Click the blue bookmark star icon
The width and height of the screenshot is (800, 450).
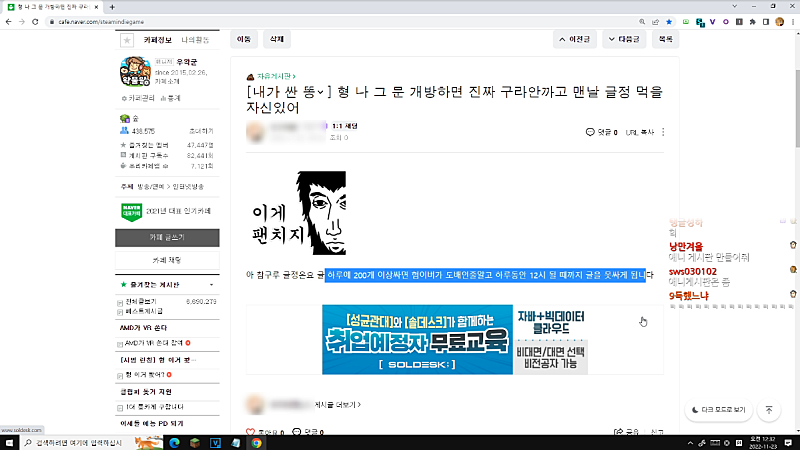point(669,22)
